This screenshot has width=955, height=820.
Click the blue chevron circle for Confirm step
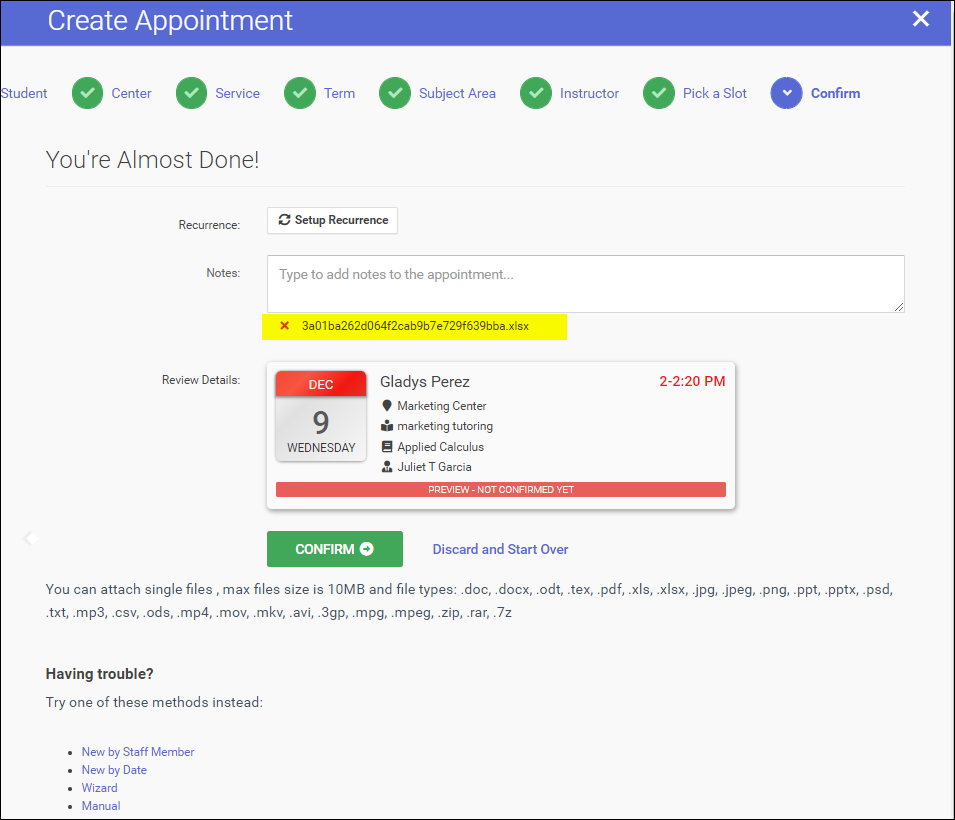(x=786, y=93)
